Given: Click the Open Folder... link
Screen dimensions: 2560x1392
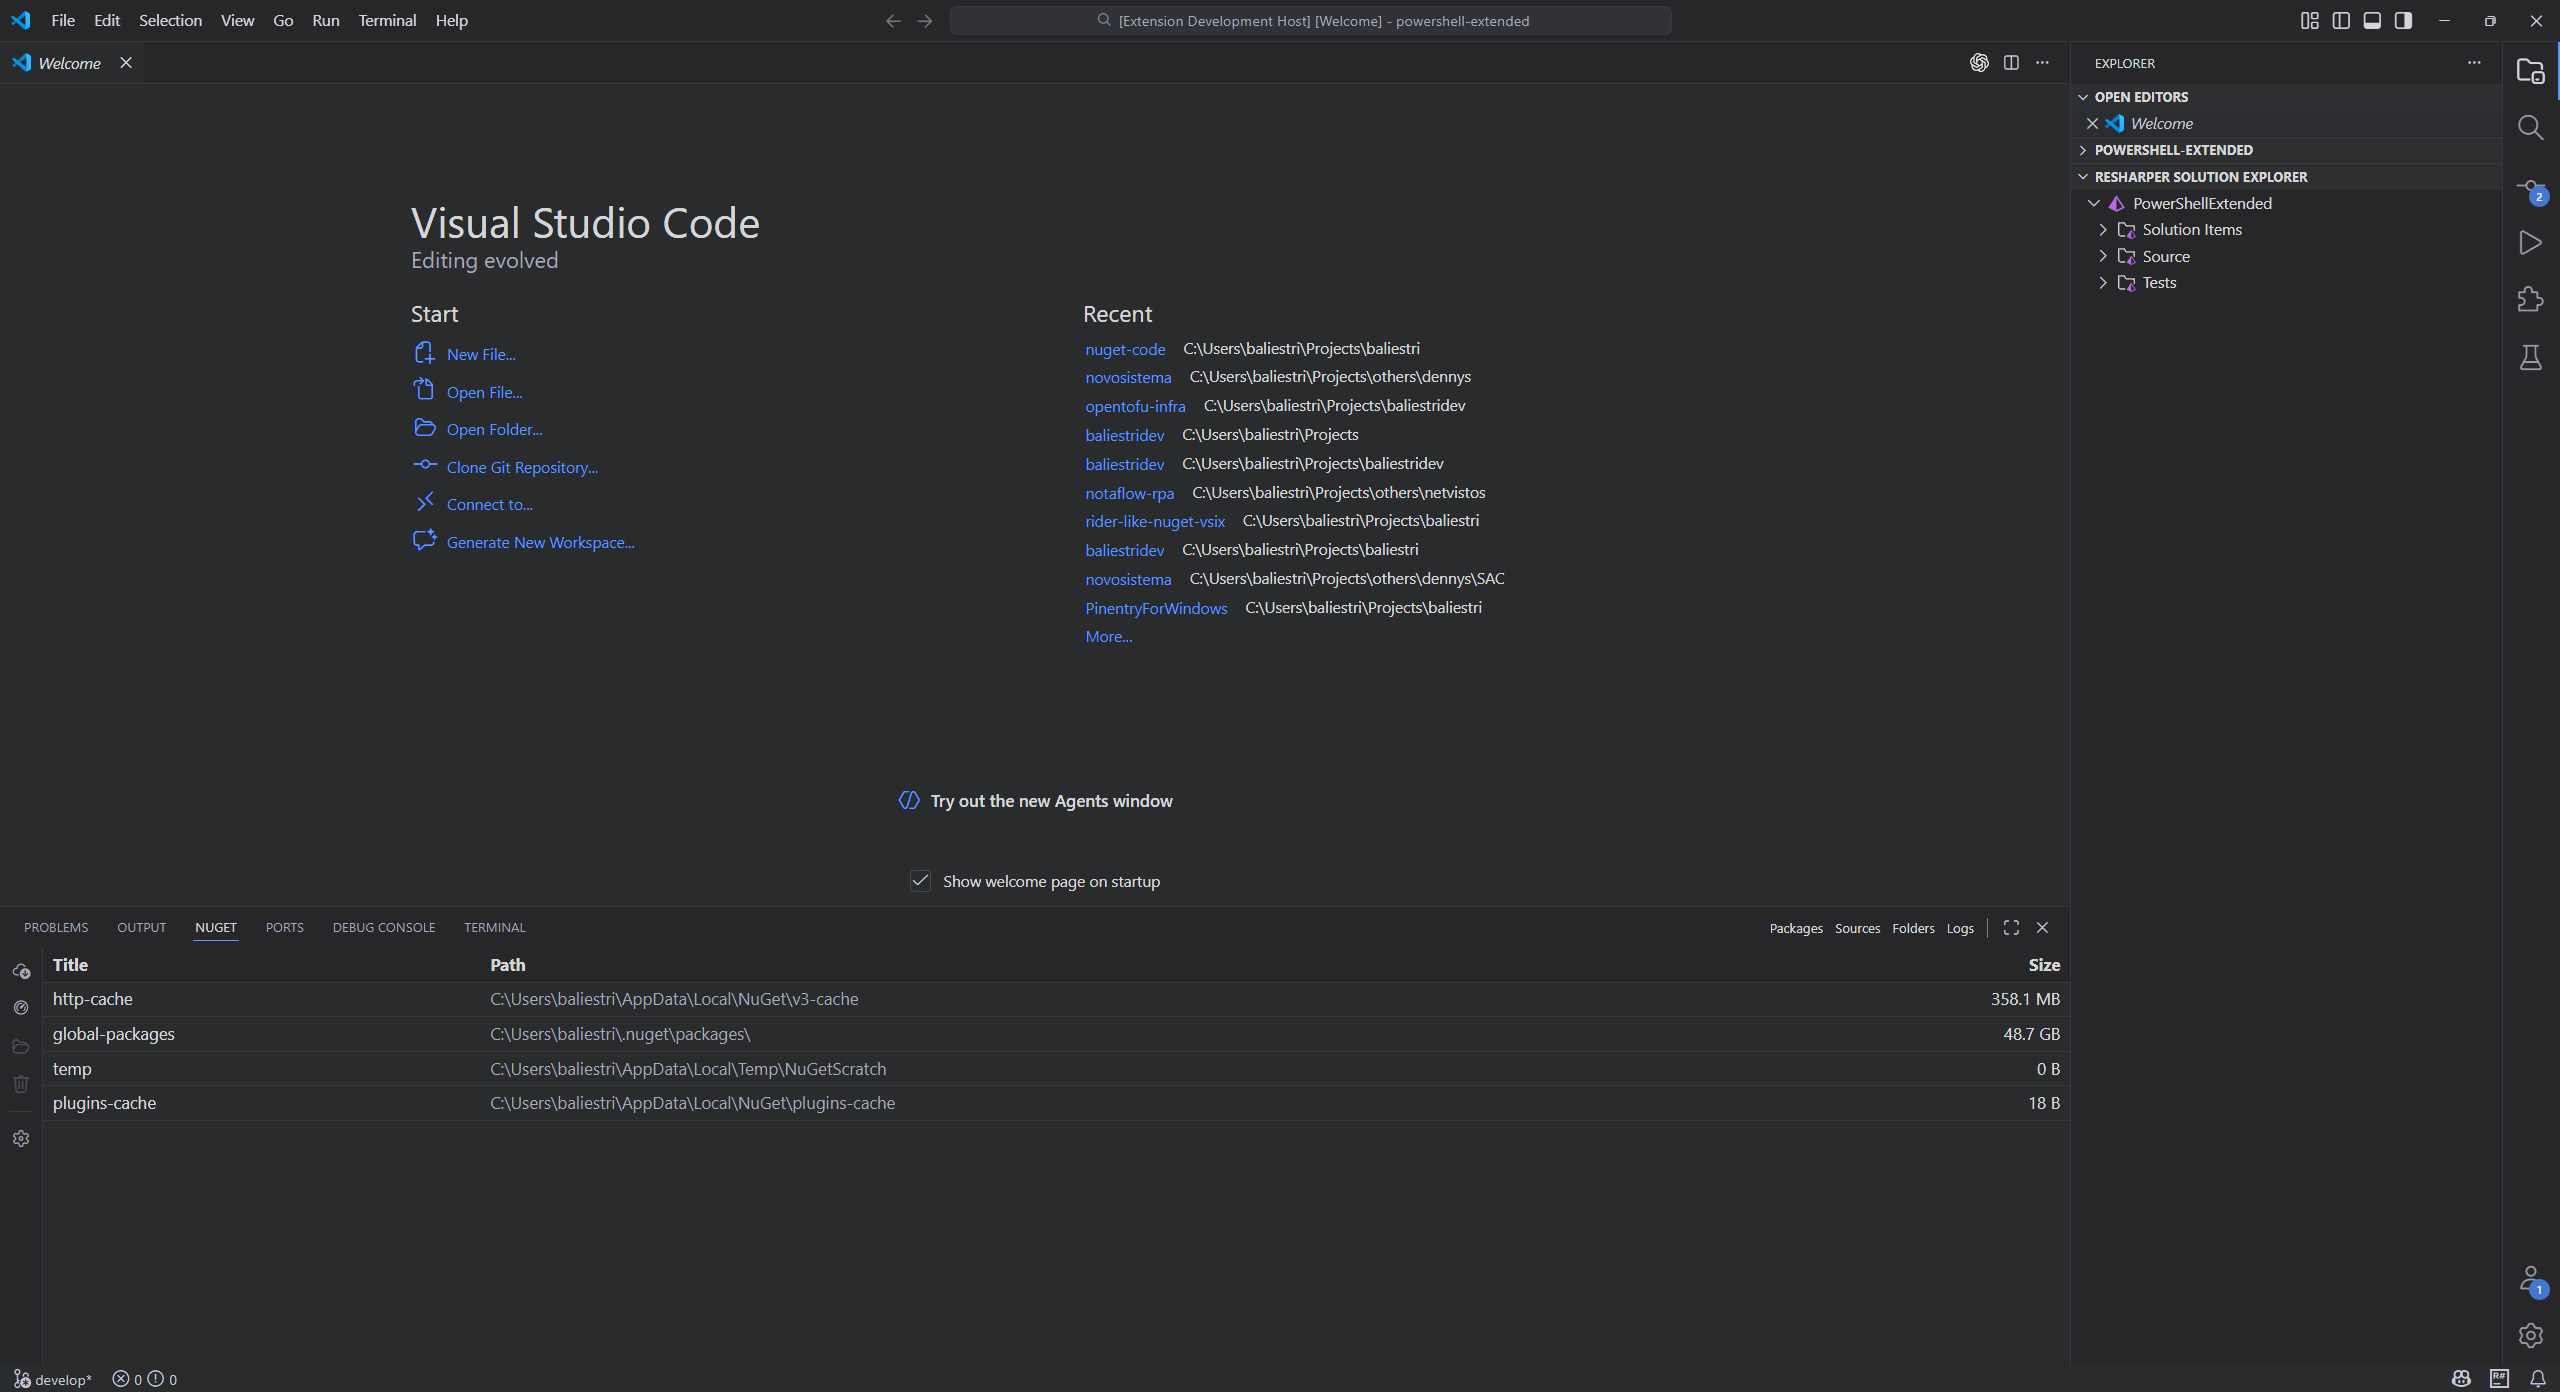Looking at the screenshot, I should coord(494,429).
